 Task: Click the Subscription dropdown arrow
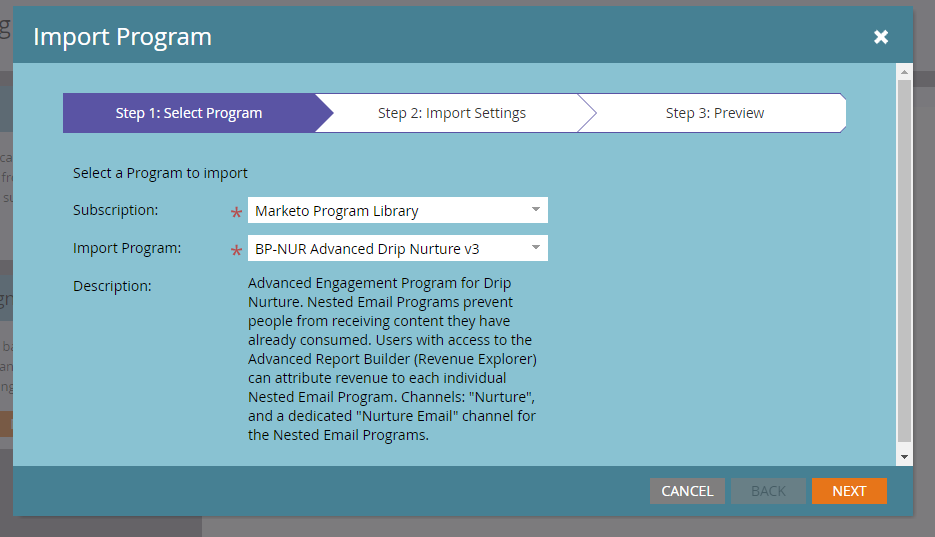pyautogui.click(x=536, y=210)
